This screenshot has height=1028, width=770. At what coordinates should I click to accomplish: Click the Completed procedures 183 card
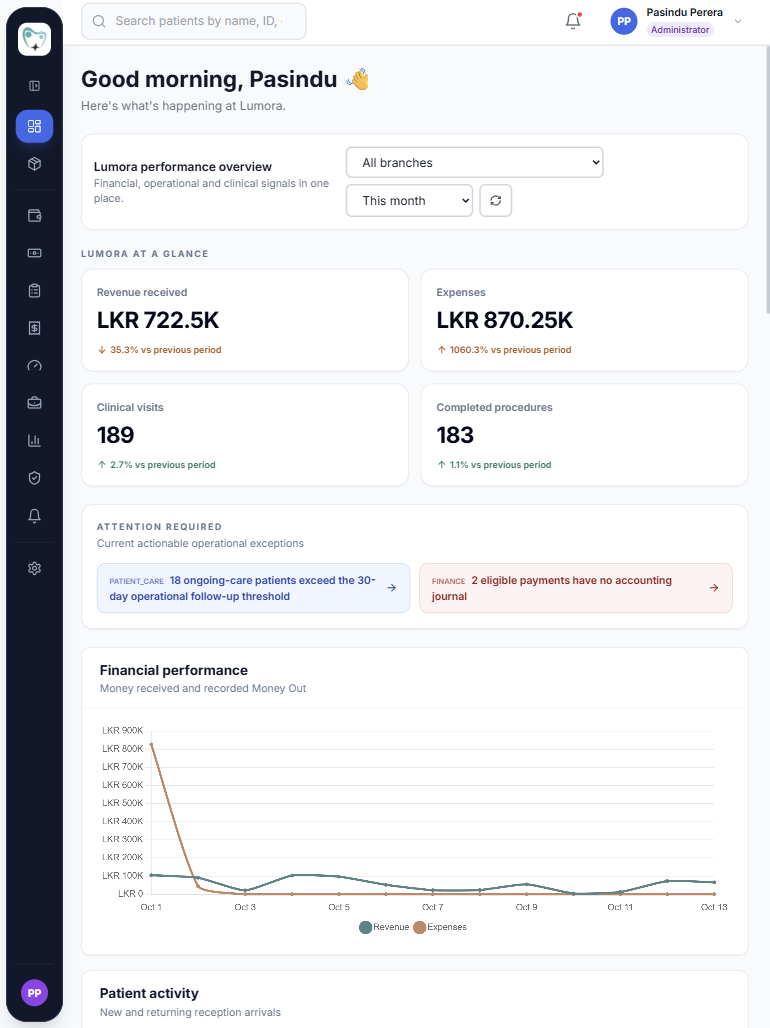click(584, 435)
